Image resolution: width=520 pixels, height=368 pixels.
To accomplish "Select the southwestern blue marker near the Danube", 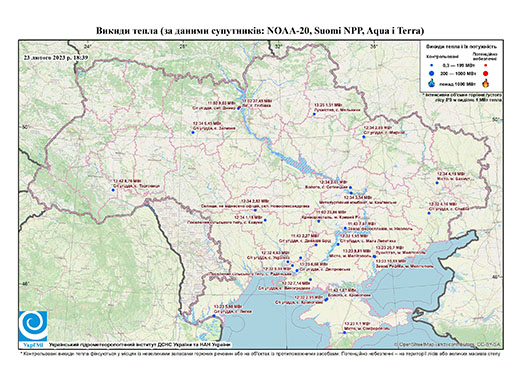I will click(x=214, y=315).
